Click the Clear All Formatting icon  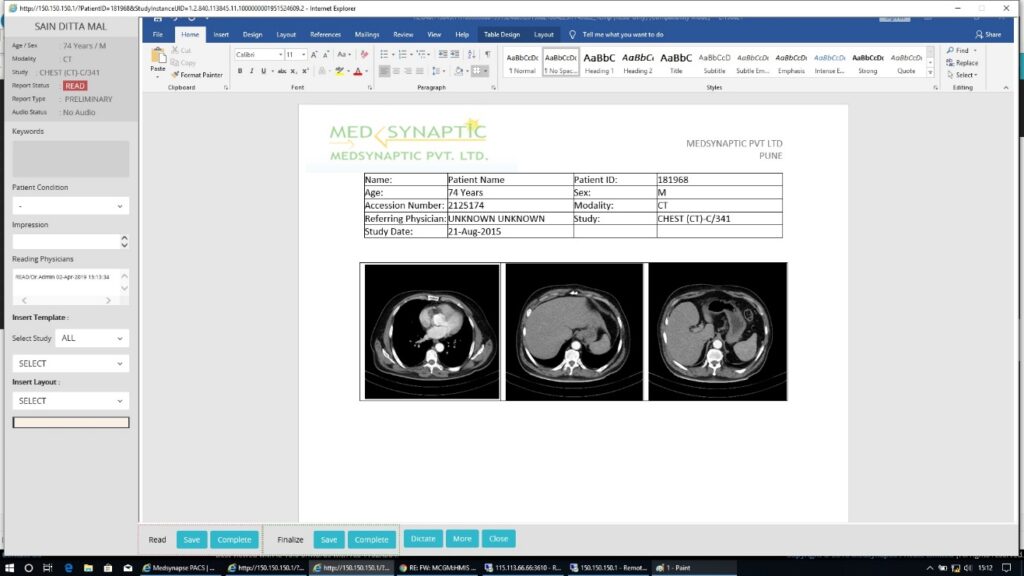click(363, 54)
